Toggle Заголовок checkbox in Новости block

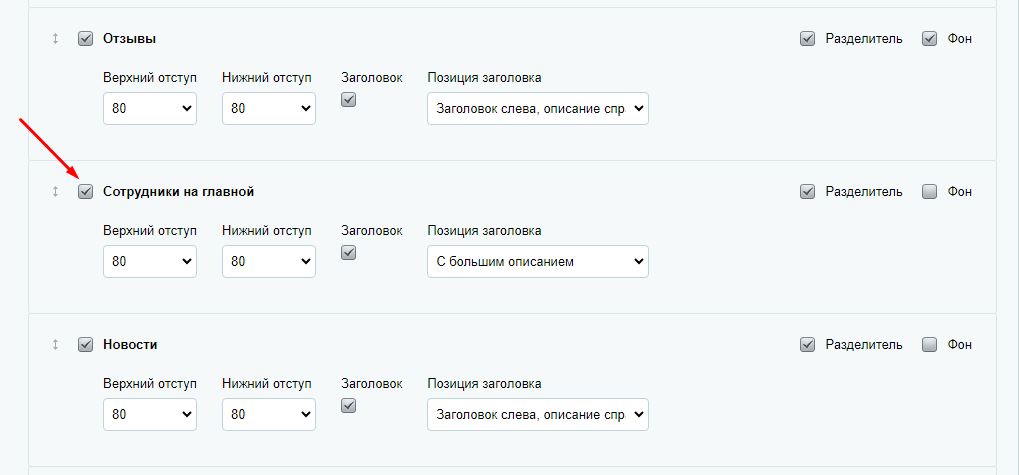coord(348,406)
